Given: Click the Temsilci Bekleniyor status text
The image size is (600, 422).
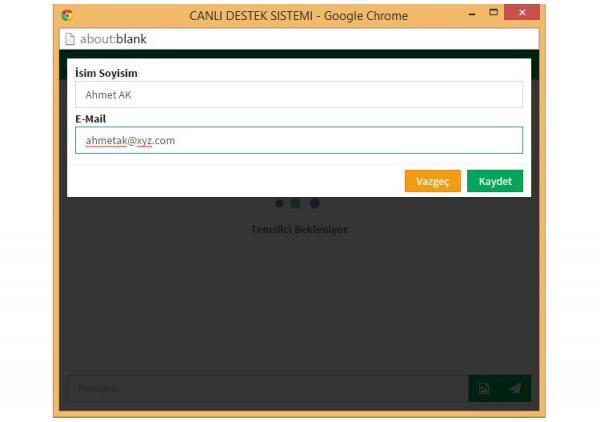Looking at the screenshot, I should pyautogui.click(x=299, y=230).
